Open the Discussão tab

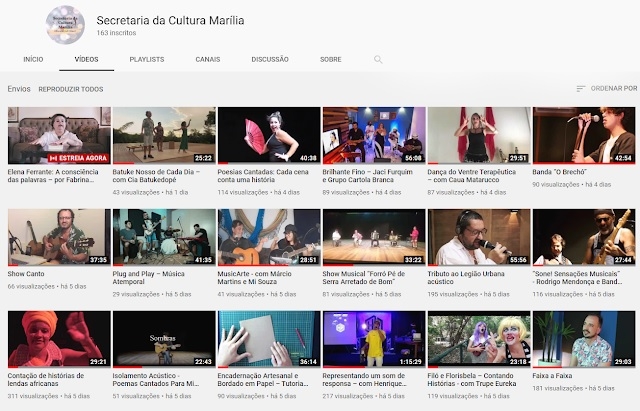tap(270, 60)
